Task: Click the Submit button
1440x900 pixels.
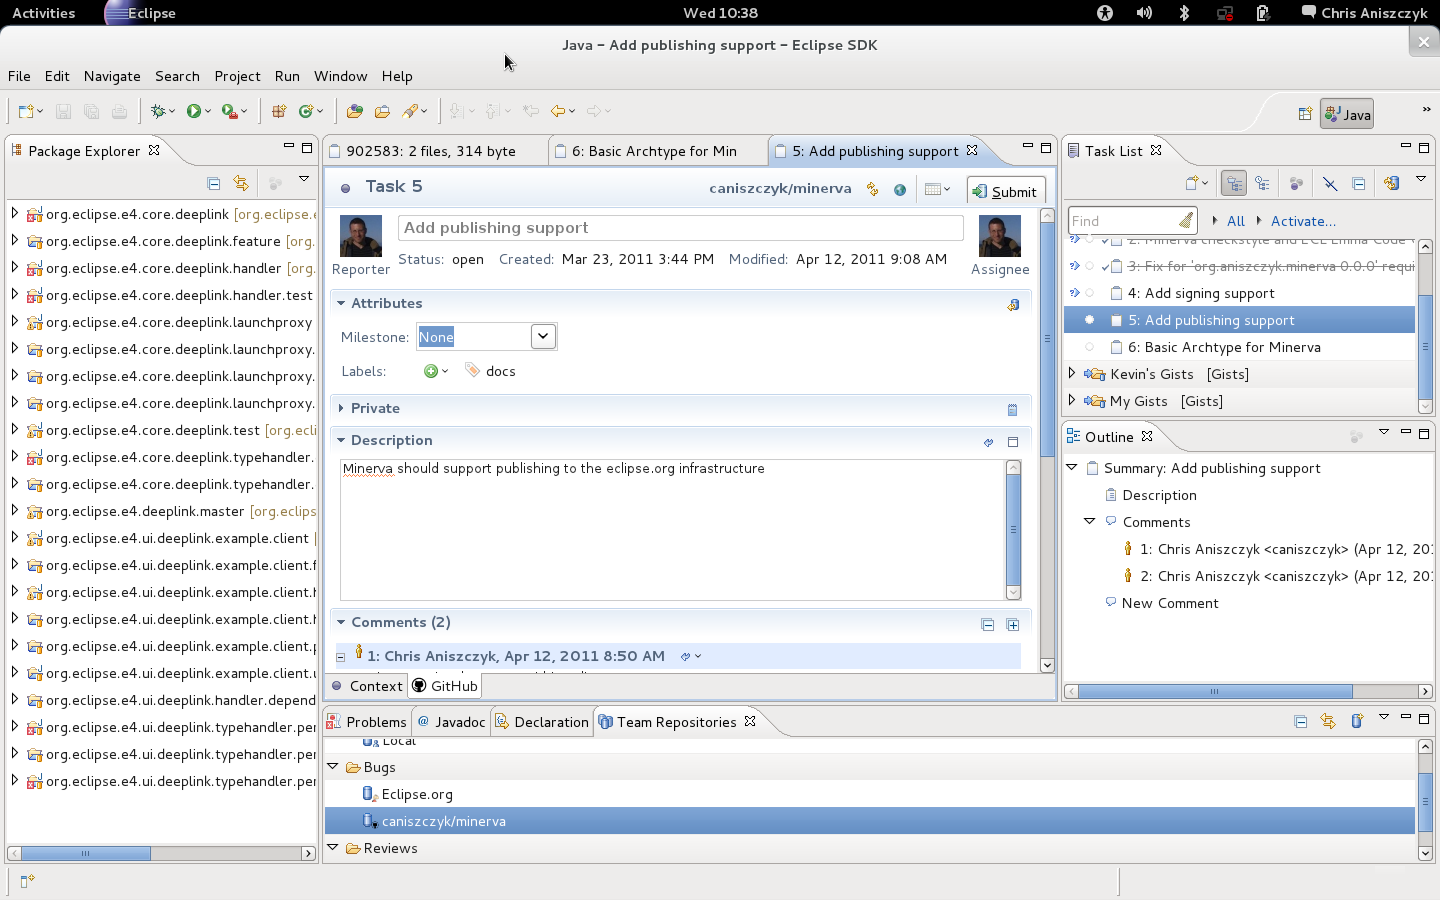Action: [1005, 191]
